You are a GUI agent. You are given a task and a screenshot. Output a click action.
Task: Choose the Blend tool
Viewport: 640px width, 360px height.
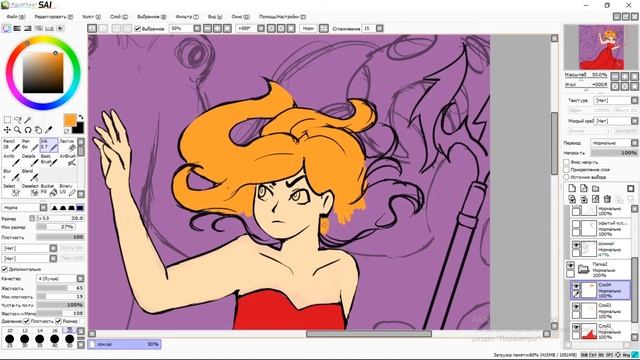(x=30, y=175)
